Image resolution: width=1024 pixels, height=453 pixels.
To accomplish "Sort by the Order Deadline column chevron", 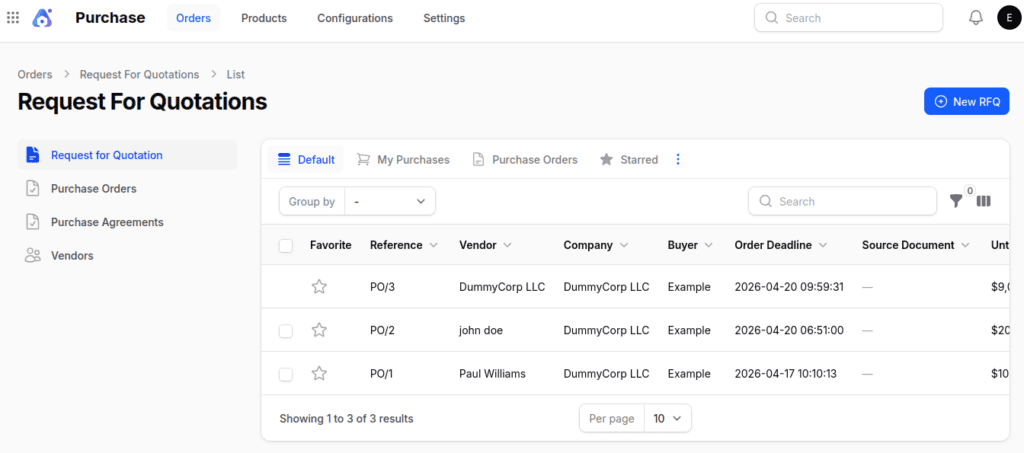I will [823, 245].
